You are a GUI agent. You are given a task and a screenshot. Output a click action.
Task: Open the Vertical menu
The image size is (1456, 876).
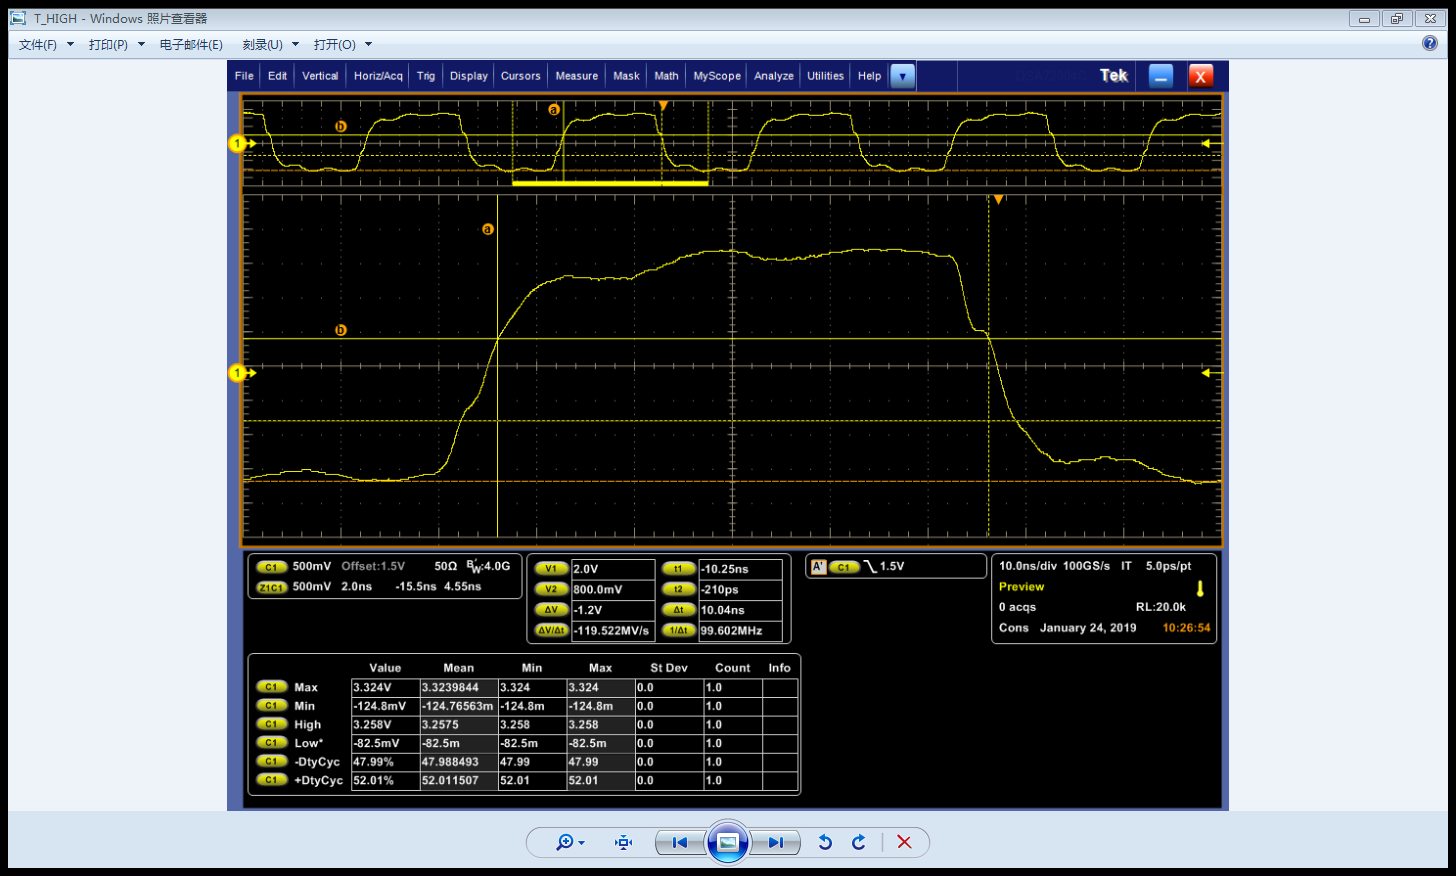tap(320, 76)
